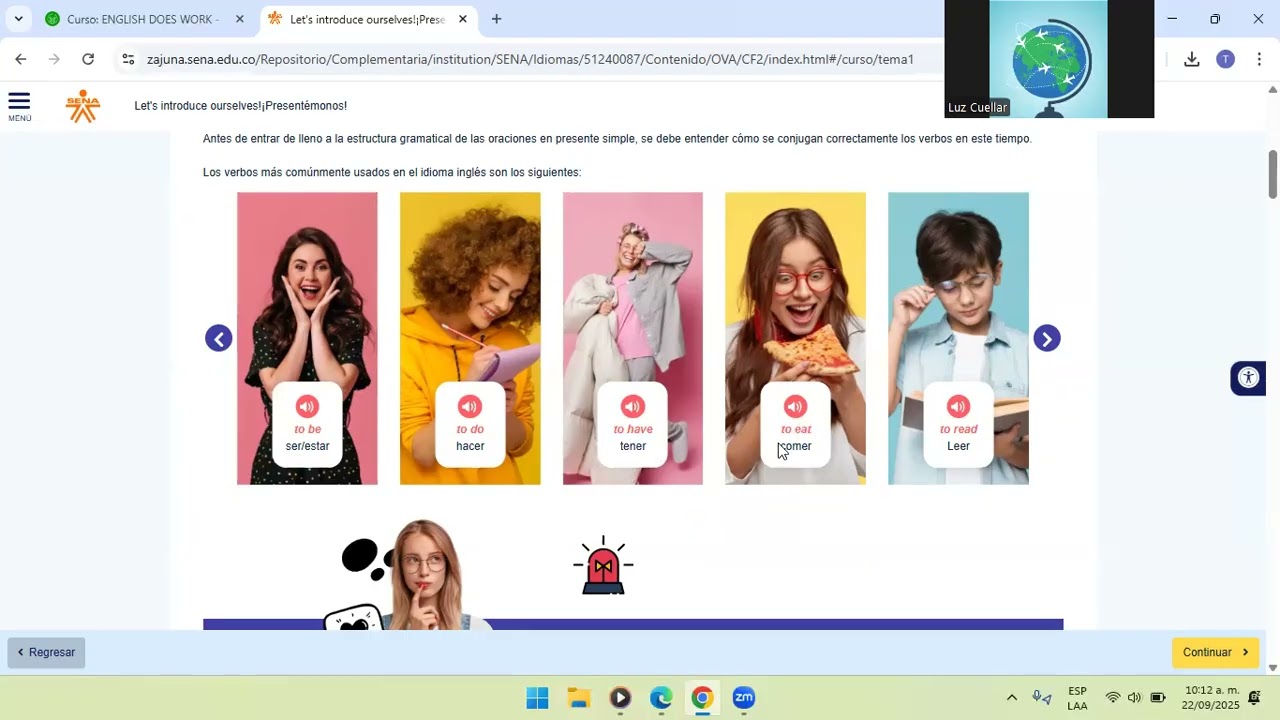Reload the page in Chrome
The height and width of the screenshot is (720, 1280).
point(88,59)
